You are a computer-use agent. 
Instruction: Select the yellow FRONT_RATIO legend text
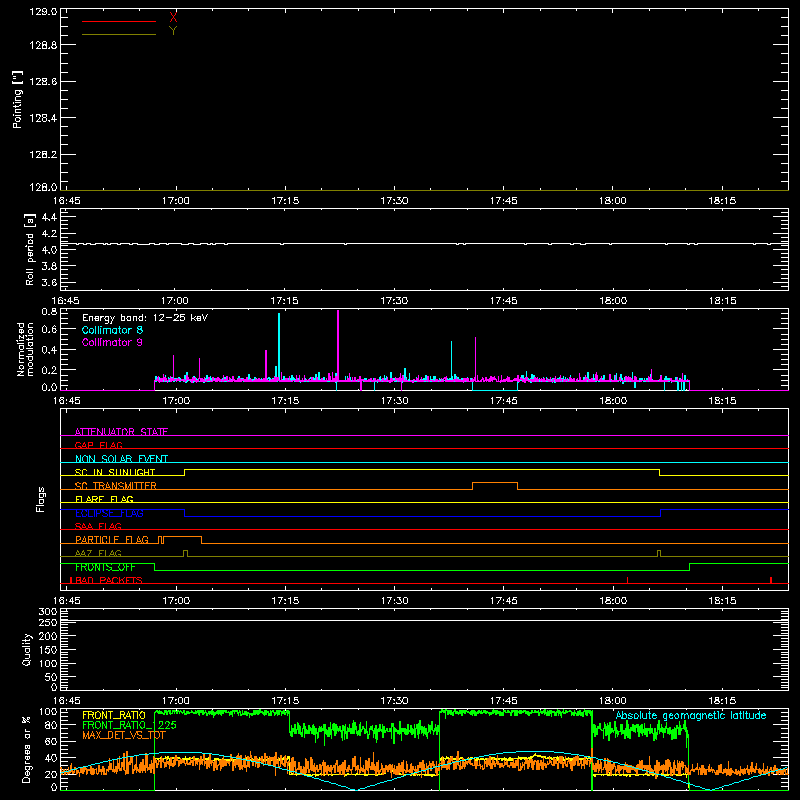114,715
